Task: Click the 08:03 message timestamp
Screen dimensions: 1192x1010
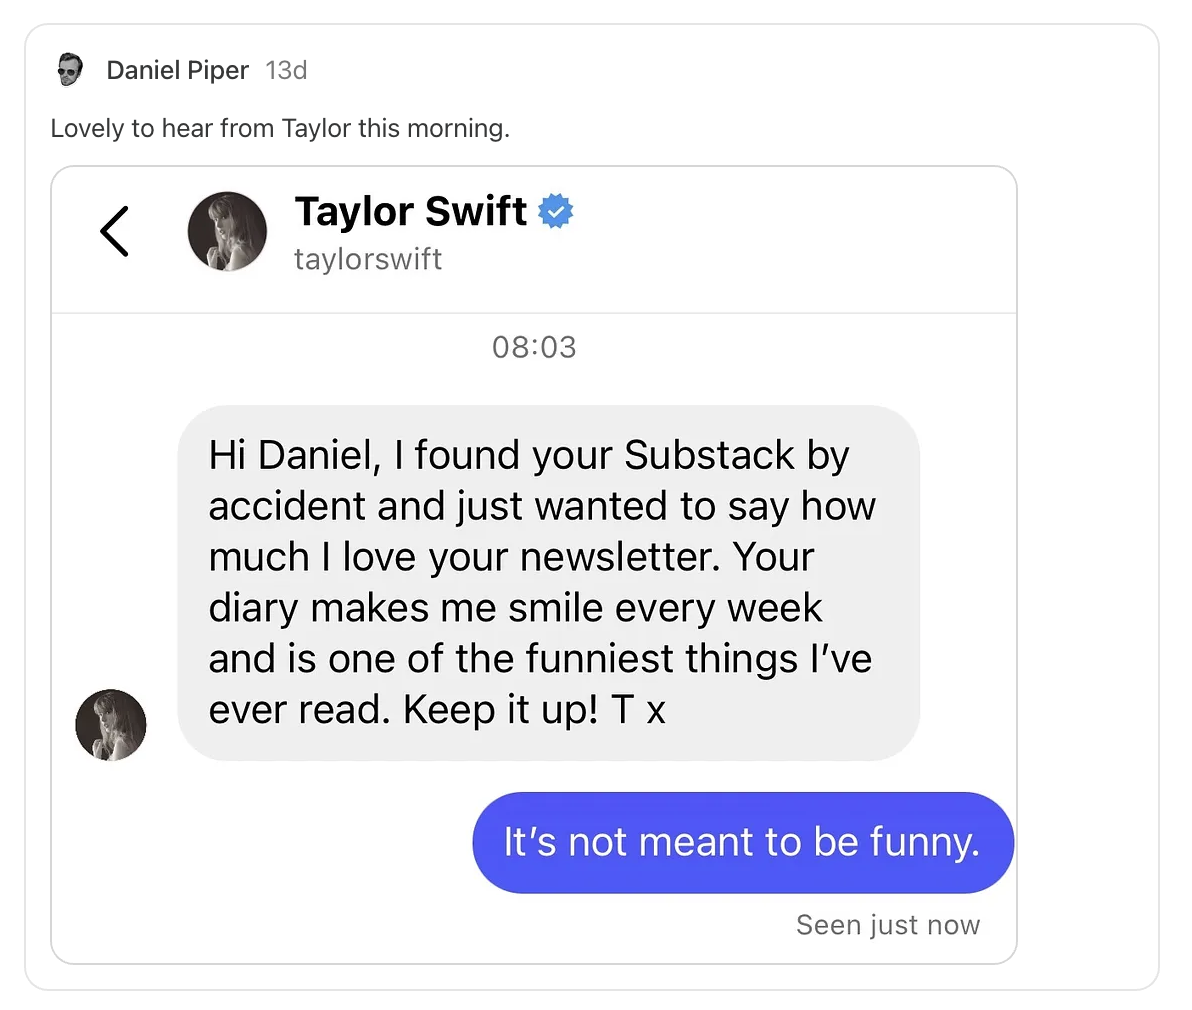Action: 534,347
